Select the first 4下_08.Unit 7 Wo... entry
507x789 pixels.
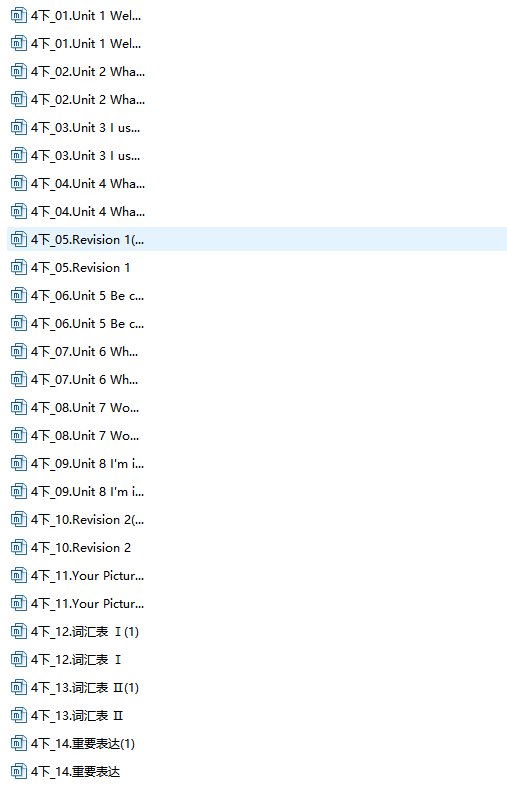pyautogui.click(x=85, y=408)
